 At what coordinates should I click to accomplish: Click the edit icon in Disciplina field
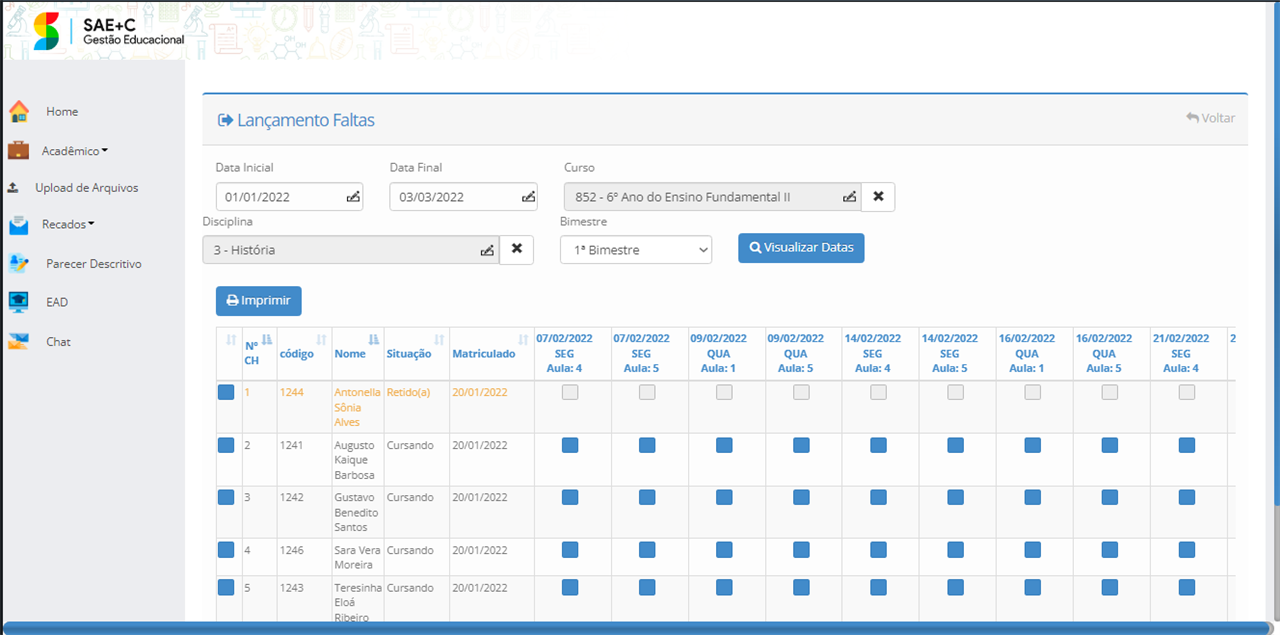pos(487,250)
